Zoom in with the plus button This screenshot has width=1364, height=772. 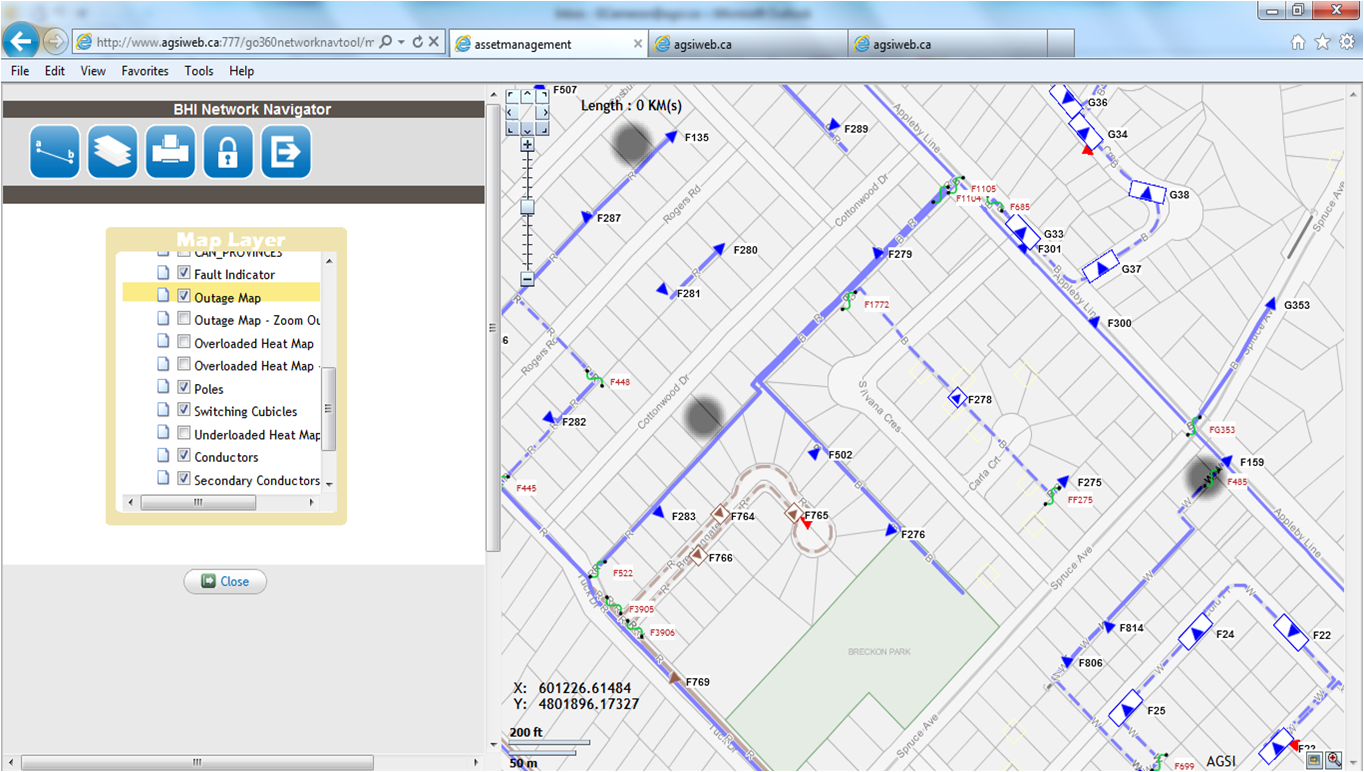527,145
